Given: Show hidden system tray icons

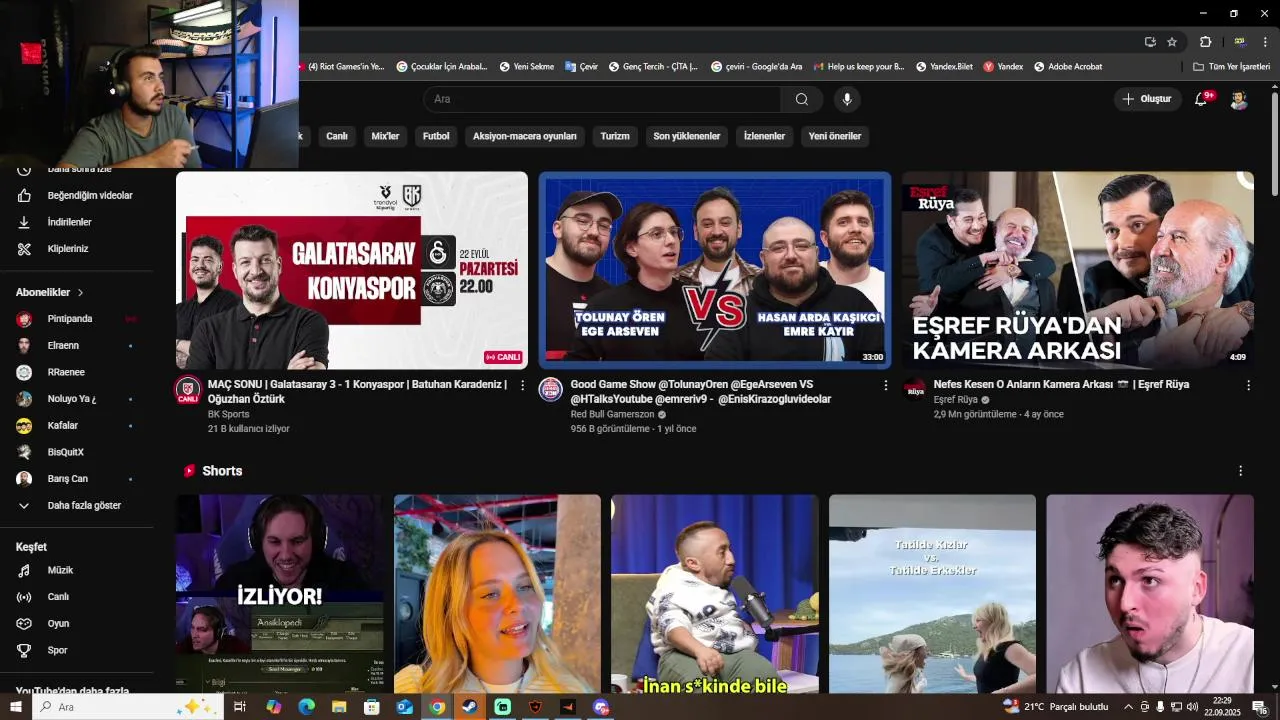Looking at the screenshot, I should (x=1129, y=707).
